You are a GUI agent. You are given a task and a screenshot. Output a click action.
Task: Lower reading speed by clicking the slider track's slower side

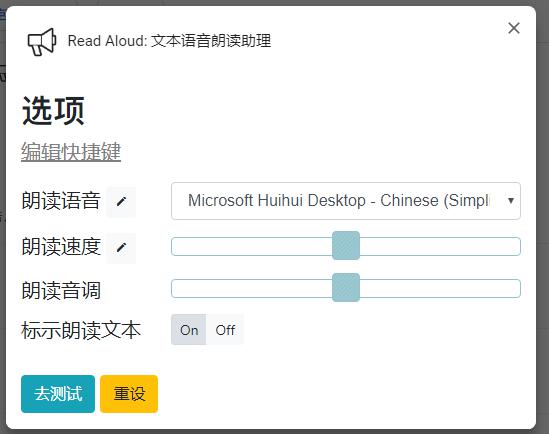[251, 246]
